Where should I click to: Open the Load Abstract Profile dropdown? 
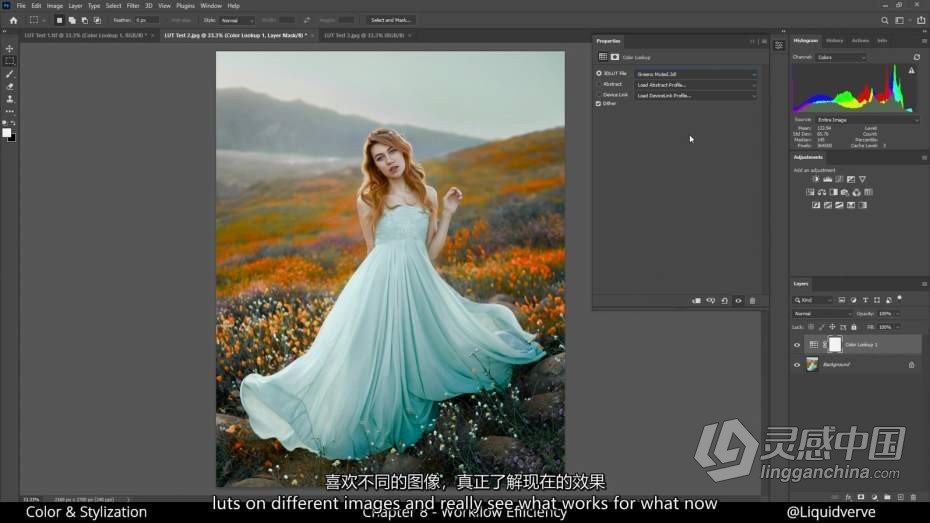696,85
